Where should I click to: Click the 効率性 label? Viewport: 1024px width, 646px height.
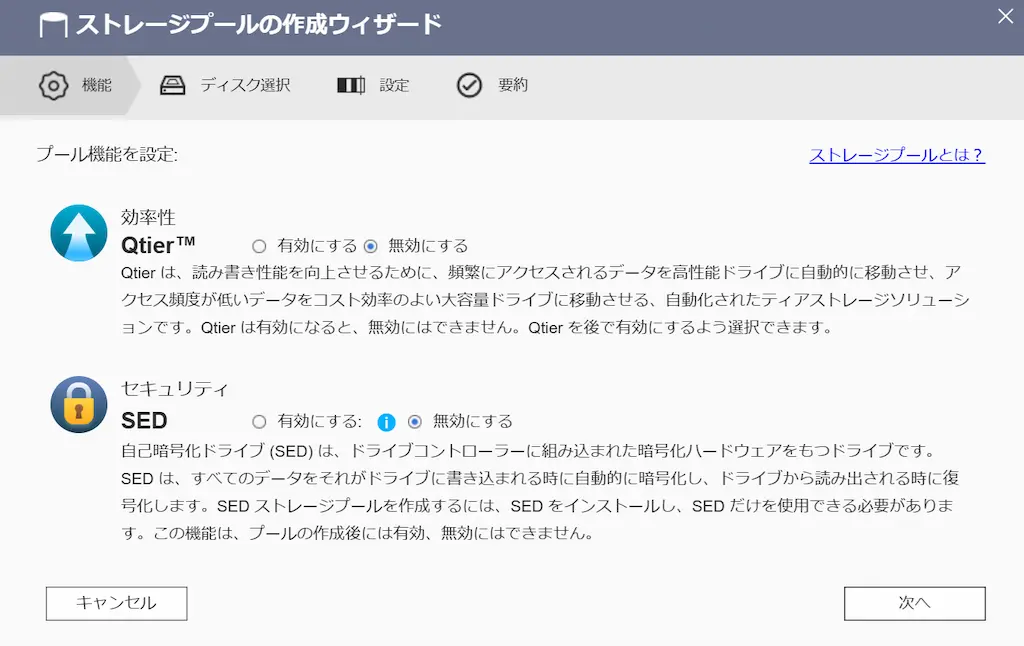148,217
